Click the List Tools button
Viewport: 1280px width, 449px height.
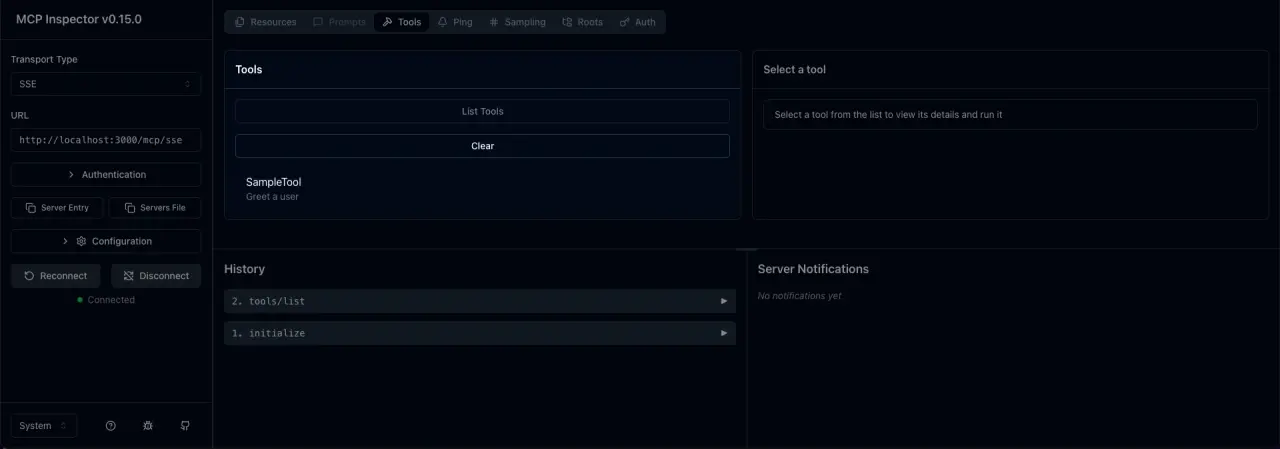click(482, 111)
